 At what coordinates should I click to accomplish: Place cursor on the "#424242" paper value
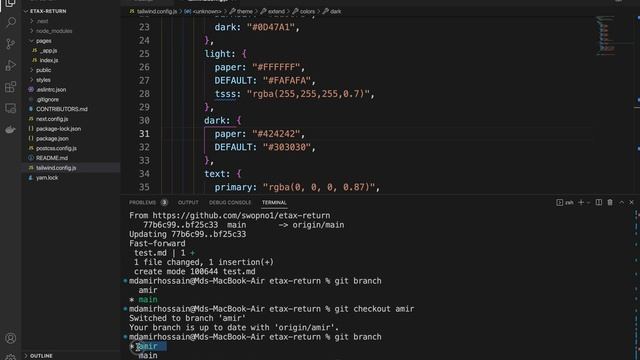276,134
